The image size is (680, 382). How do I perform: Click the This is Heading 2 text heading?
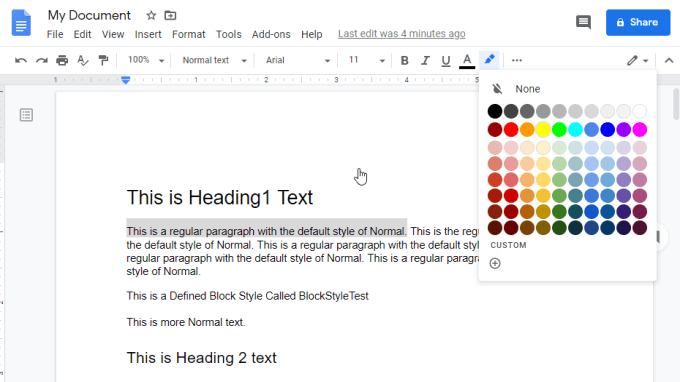click(202, 358)
